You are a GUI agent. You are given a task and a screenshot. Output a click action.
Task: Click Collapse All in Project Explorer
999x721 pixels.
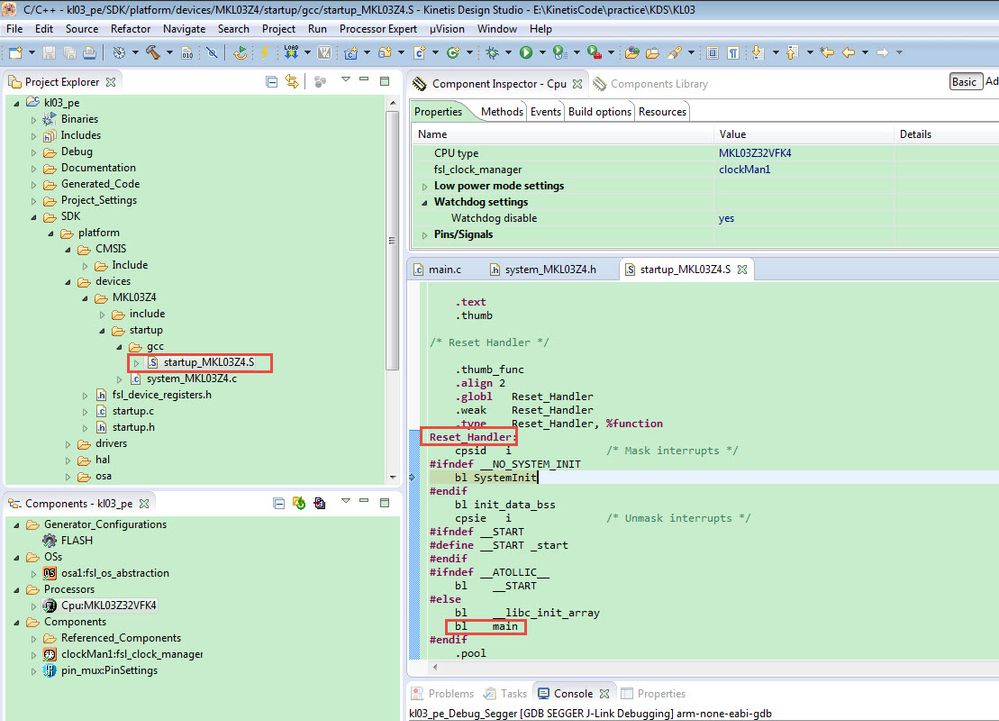pyautogui.click(x=271, y=82)
